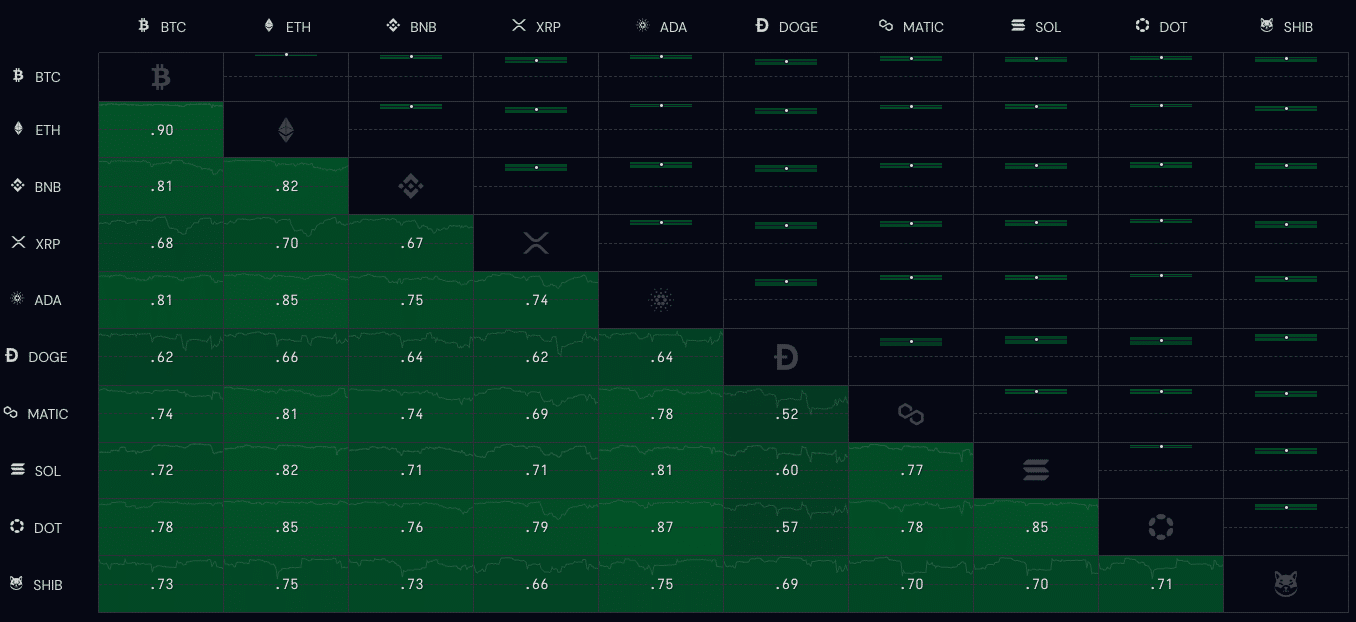The image size is (1356, 622).
Task: Select the BNB diamond icon on the diagonal
Action: [411, 186]
